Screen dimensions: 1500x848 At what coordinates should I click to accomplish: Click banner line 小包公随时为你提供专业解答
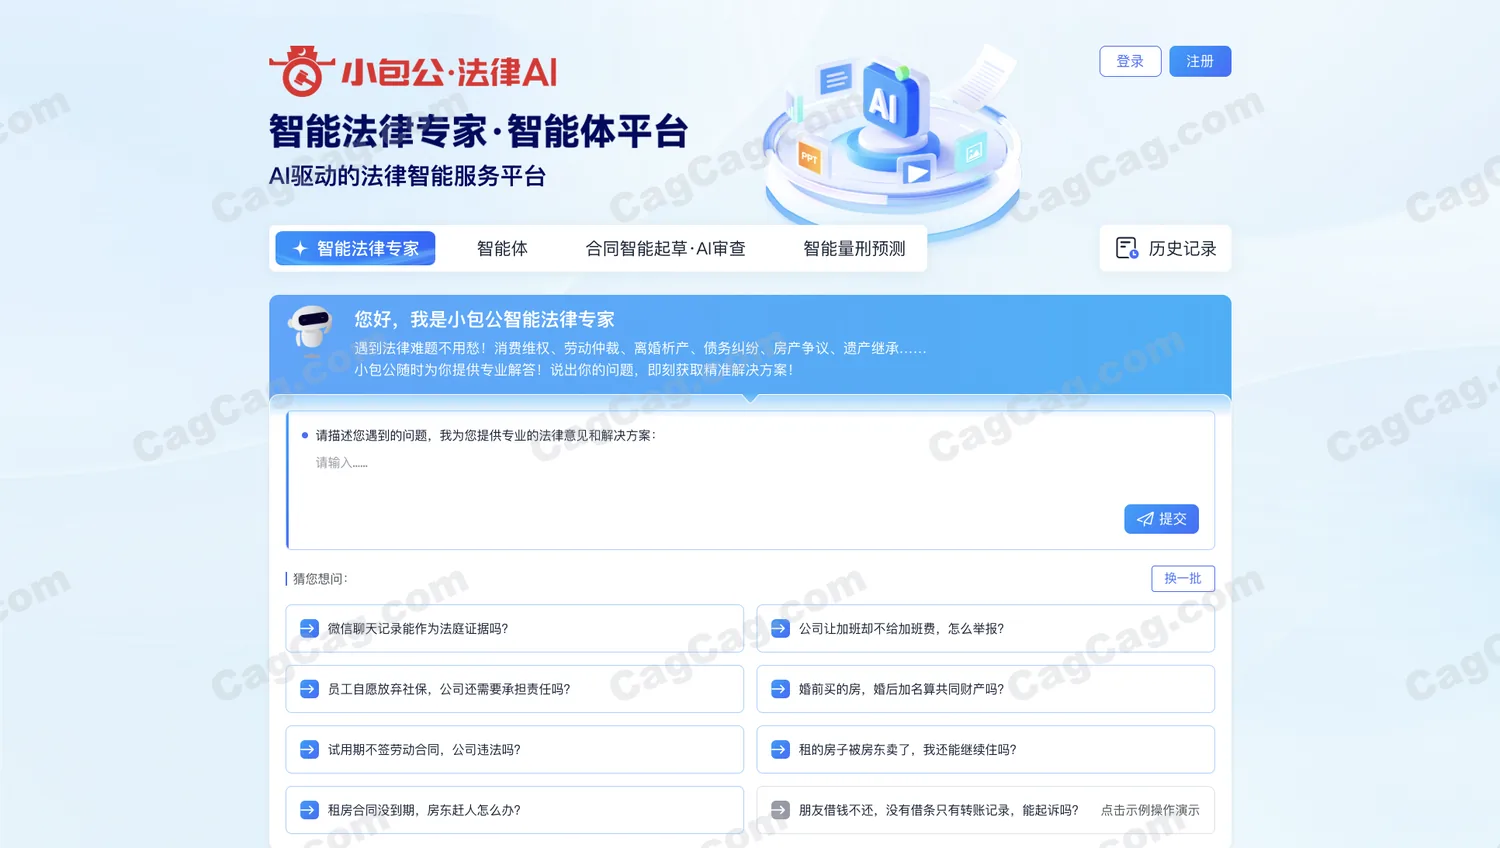[574, 370]
